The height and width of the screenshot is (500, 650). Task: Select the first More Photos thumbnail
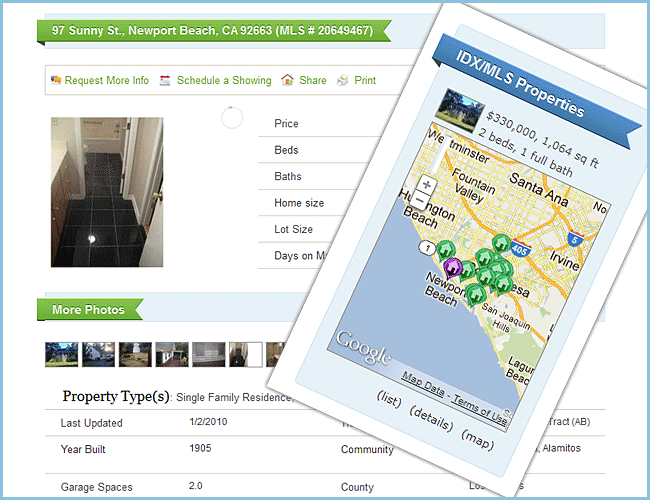click(61, 354)
